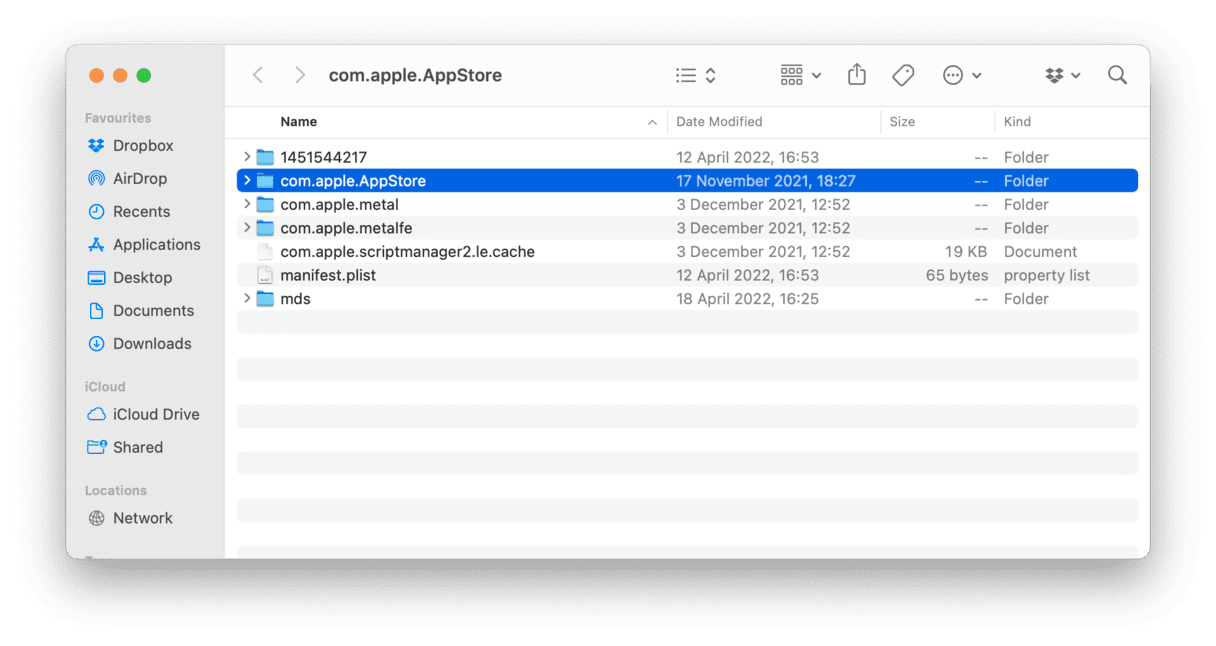Click the AirDrop sidebar icon
The height and width of the screenshot is (646, 1216).
pyautogui.click(x=96, y=179)
